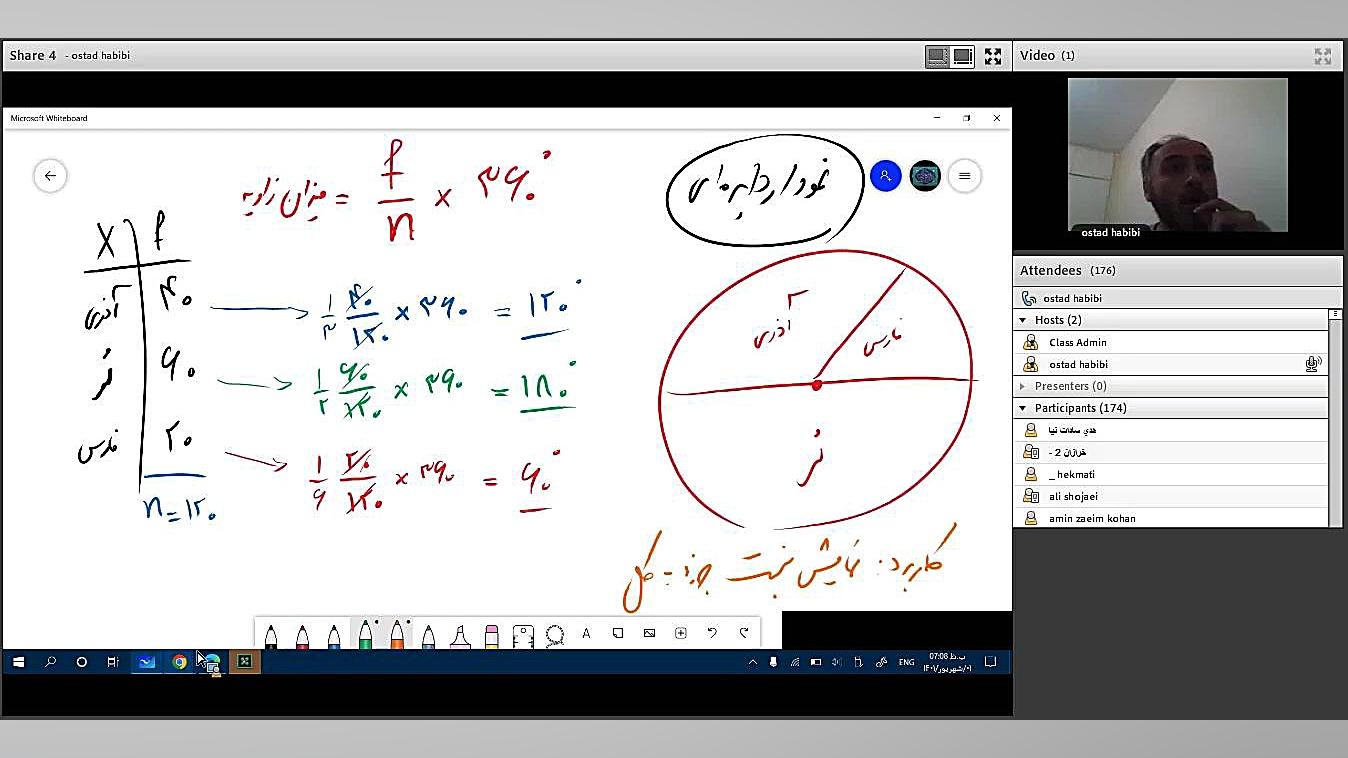Viewport: 1348px width, 758px height.
Task: Open Cortana from the taskbar
Action: click(82, 662)
